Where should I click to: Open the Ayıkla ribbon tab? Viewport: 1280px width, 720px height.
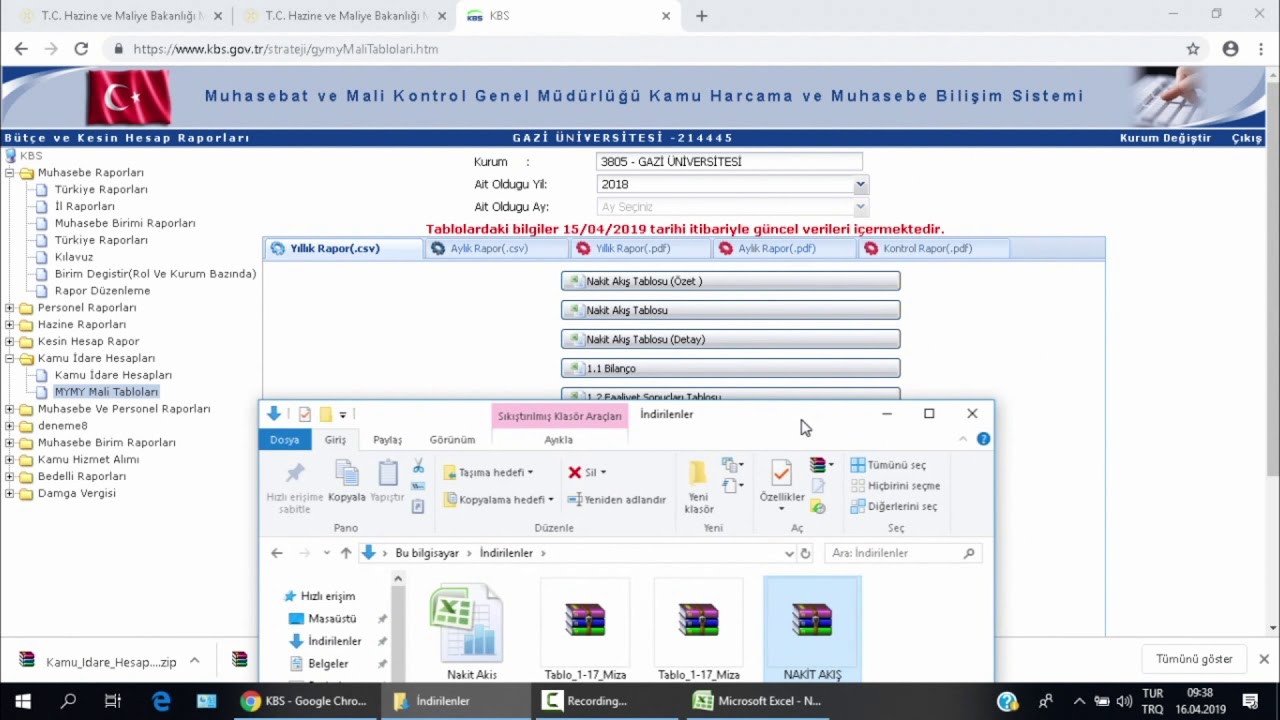[x=558, y=439]
